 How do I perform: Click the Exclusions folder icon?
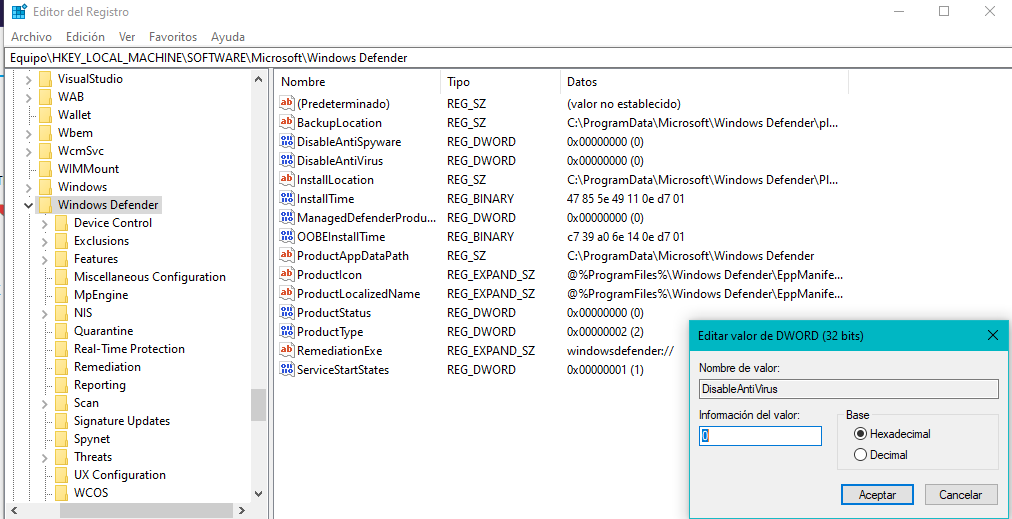tap(61, 241)
